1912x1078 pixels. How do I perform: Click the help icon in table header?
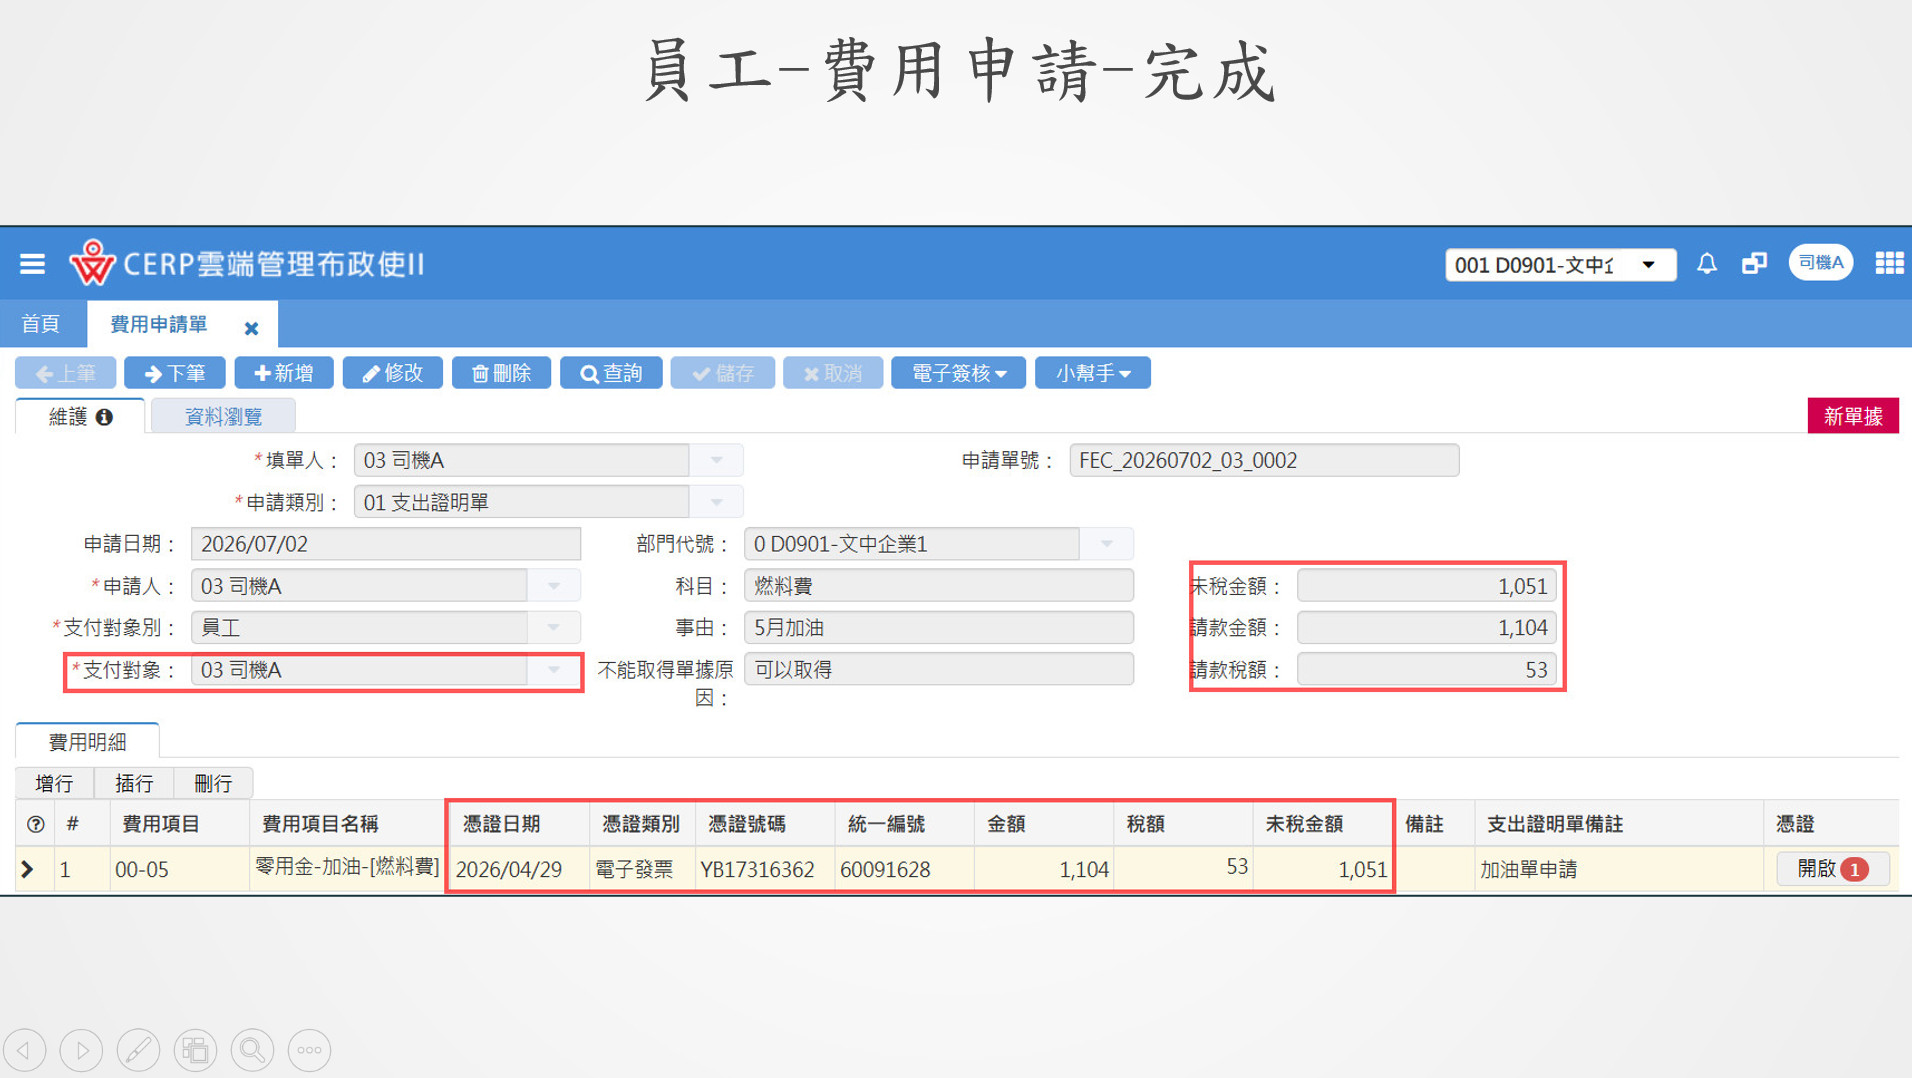tap(36, 824)
